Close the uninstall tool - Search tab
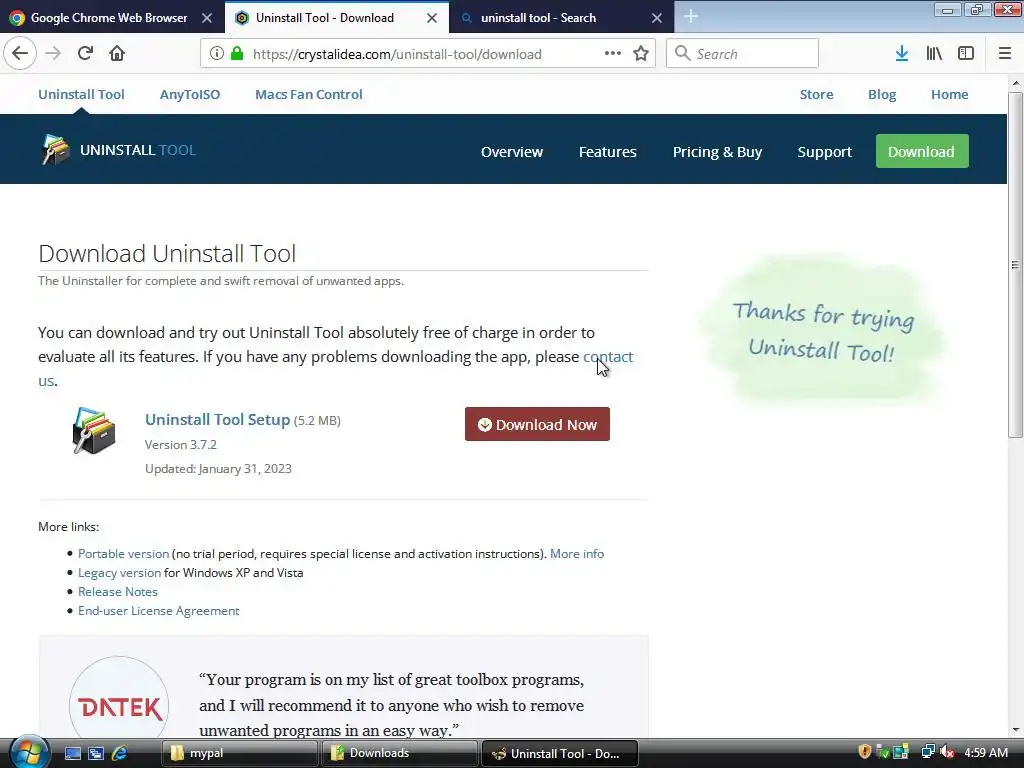 (x=657, y=18)
